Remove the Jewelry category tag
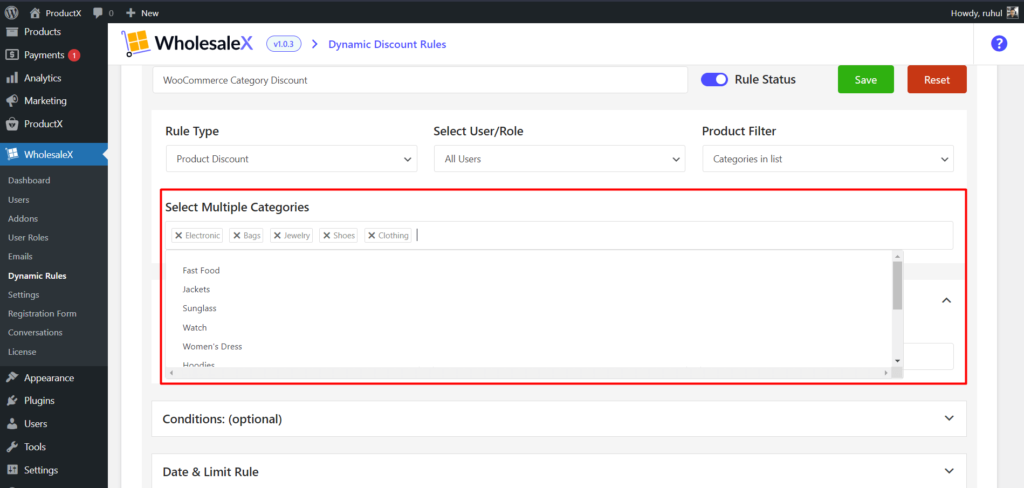The height and width of the screenshot is (488, 1024). (277, 236)
